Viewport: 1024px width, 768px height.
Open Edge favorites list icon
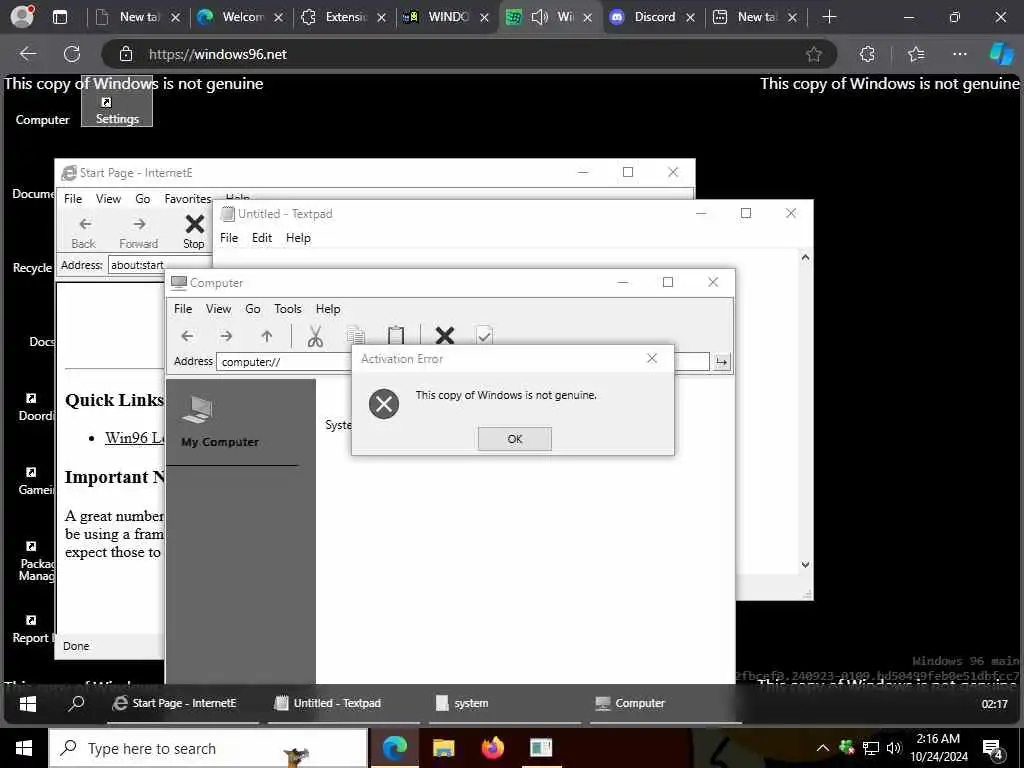(x=916, y=54)
